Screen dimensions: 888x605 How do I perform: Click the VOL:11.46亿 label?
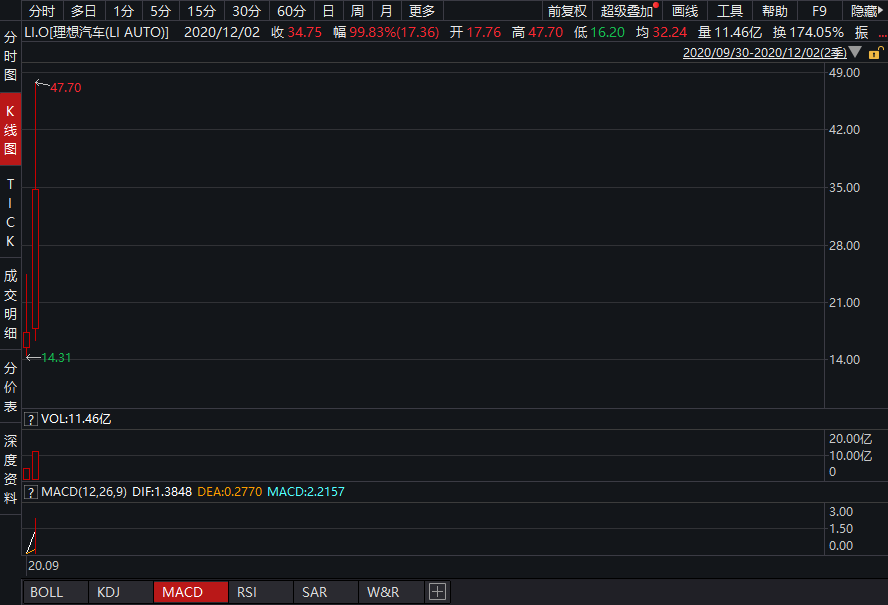coord(76,419)
